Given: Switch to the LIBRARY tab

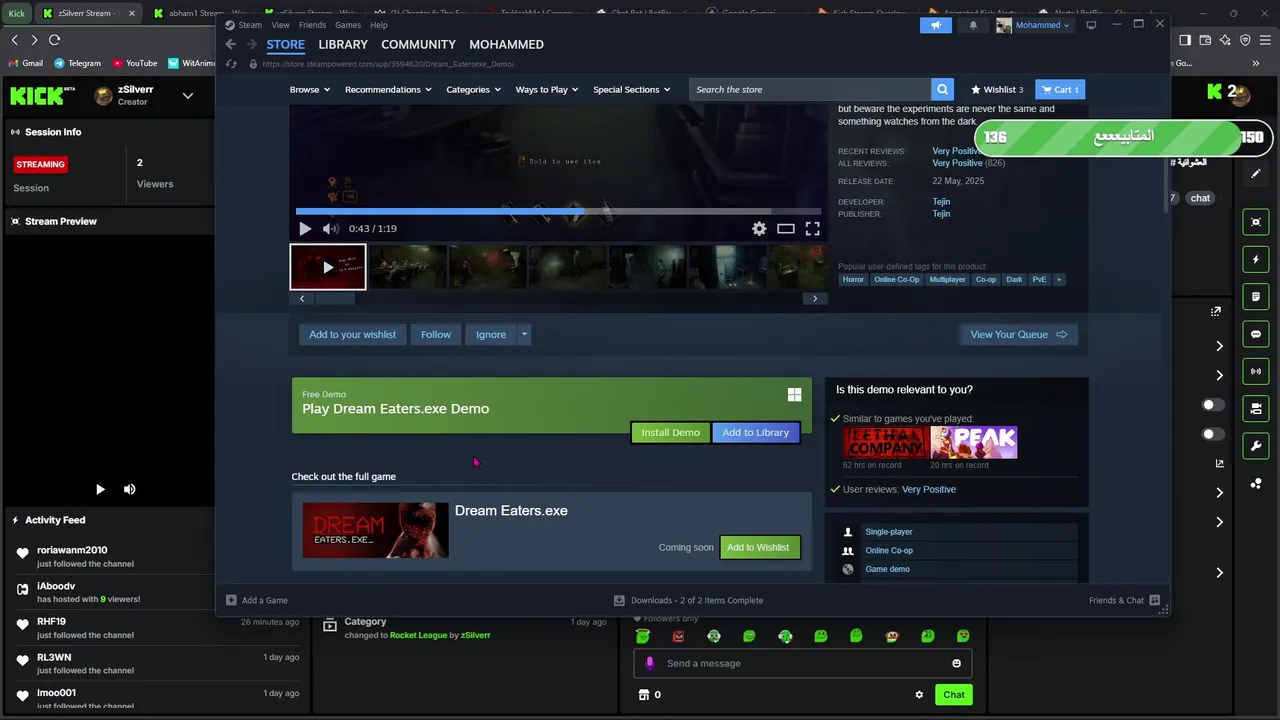Looking at the screenshot, I should [x=343, y=44].
